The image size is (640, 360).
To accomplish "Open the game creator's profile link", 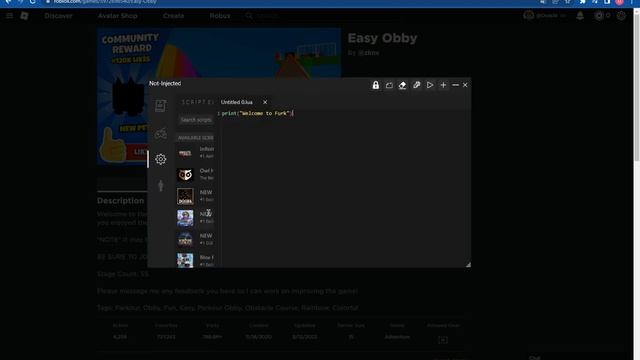I will [x=369, y=53].
